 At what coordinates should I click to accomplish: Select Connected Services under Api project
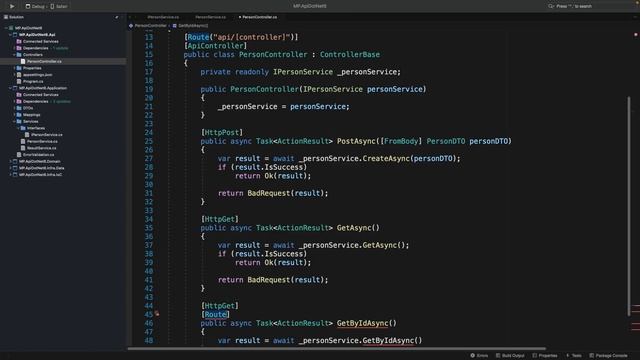(x=40, y=41)
